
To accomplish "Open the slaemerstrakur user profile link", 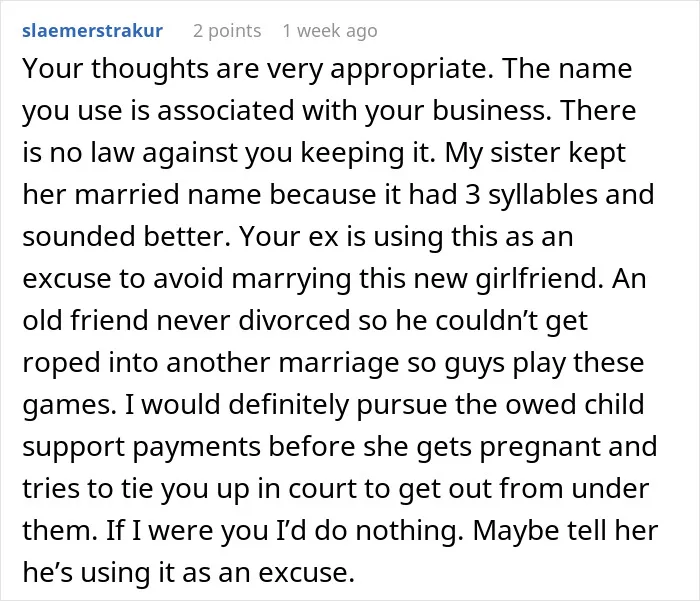I will pyautogui.click(x=92, y=31).
